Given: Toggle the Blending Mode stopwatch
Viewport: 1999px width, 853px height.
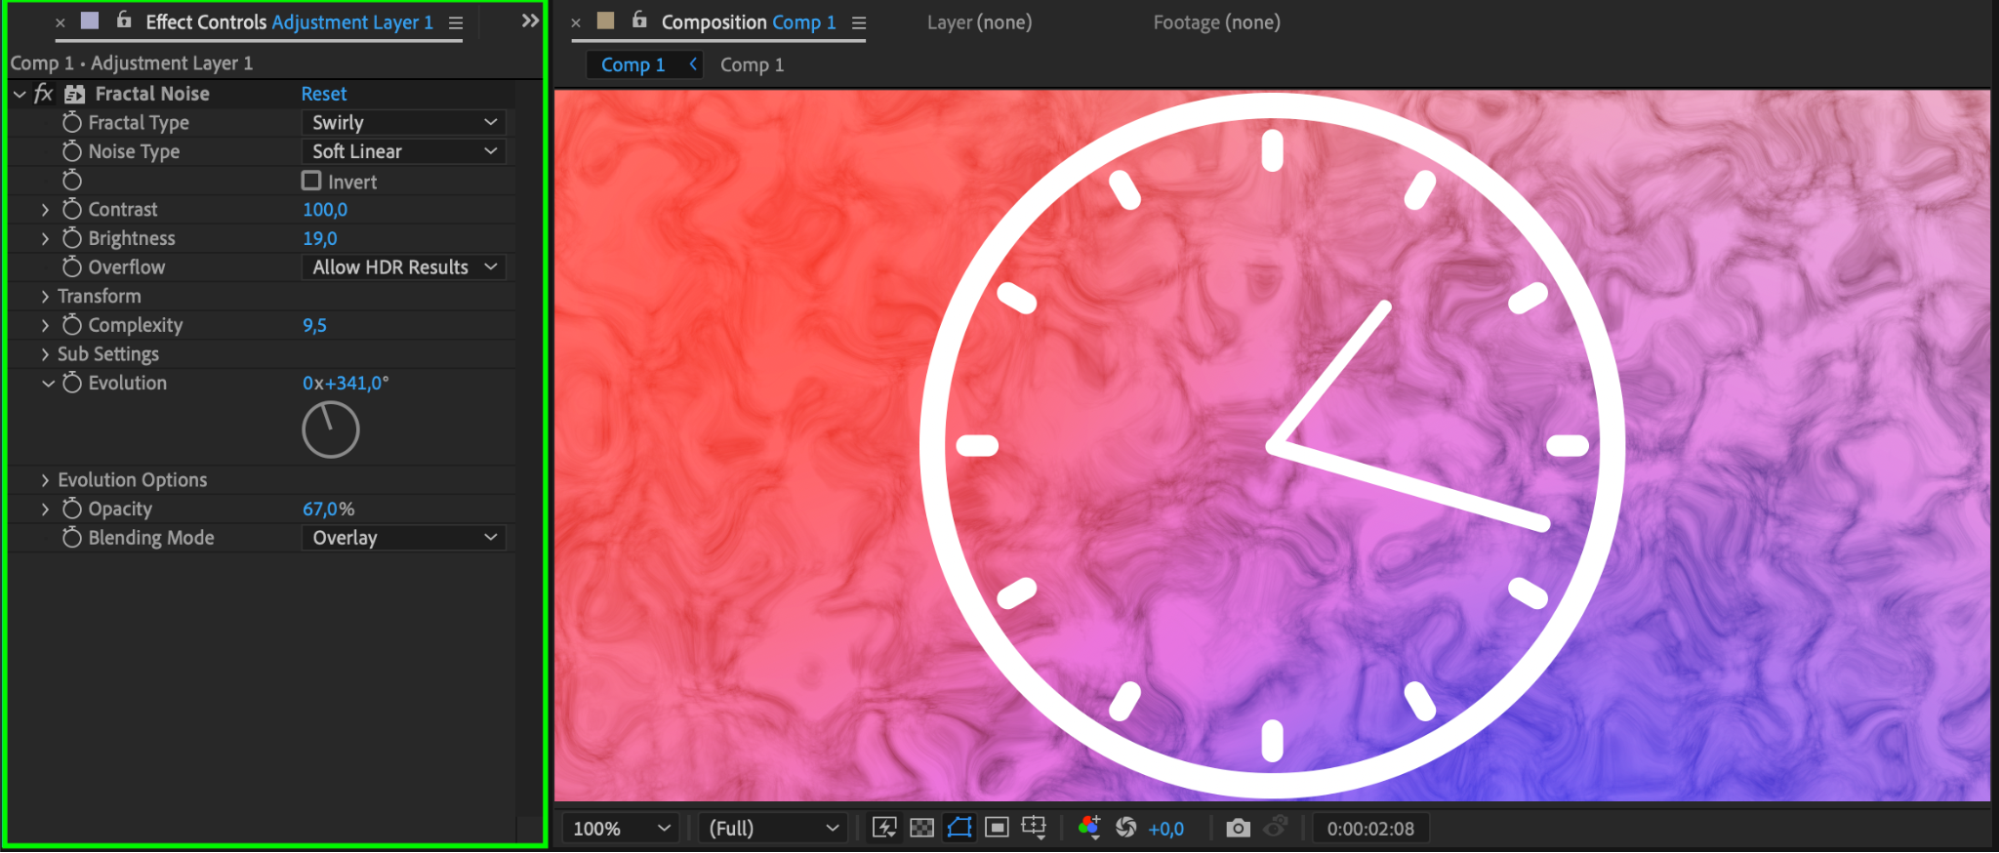Looking at the screenshot, I should click(x=72, y=538).
